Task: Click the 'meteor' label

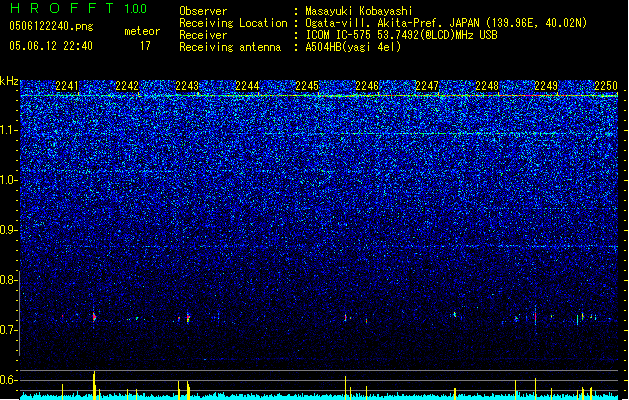Action: pyautogui.click(x=142, y=31)
